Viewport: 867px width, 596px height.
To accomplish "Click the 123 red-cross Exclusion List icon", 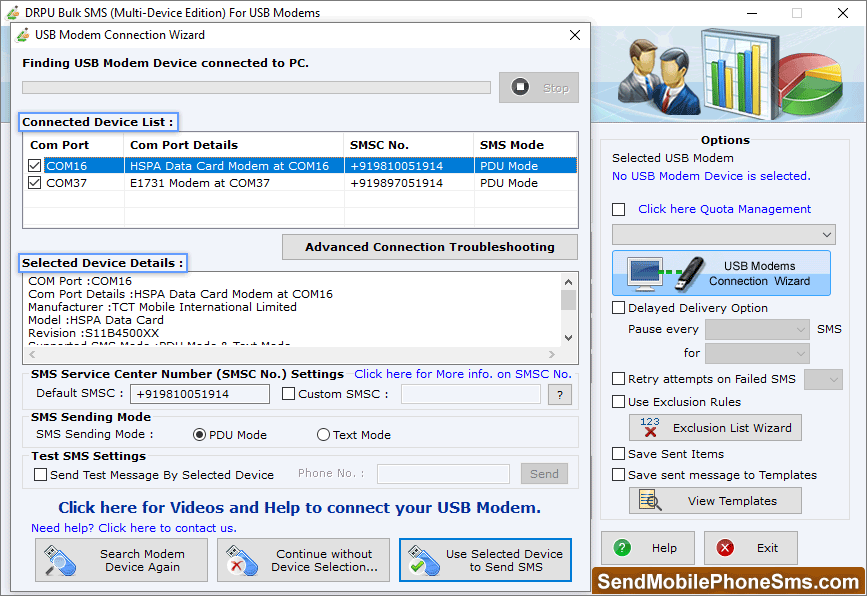I will pyautogui.click(x=650, y=427).
